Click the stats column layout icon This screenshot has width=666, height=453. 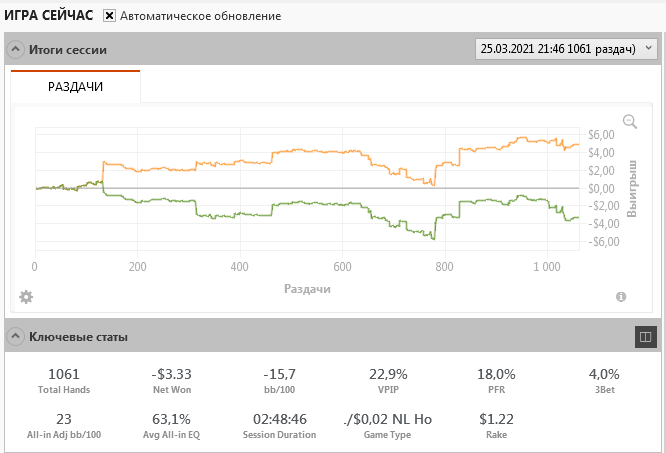pos(645,337)
